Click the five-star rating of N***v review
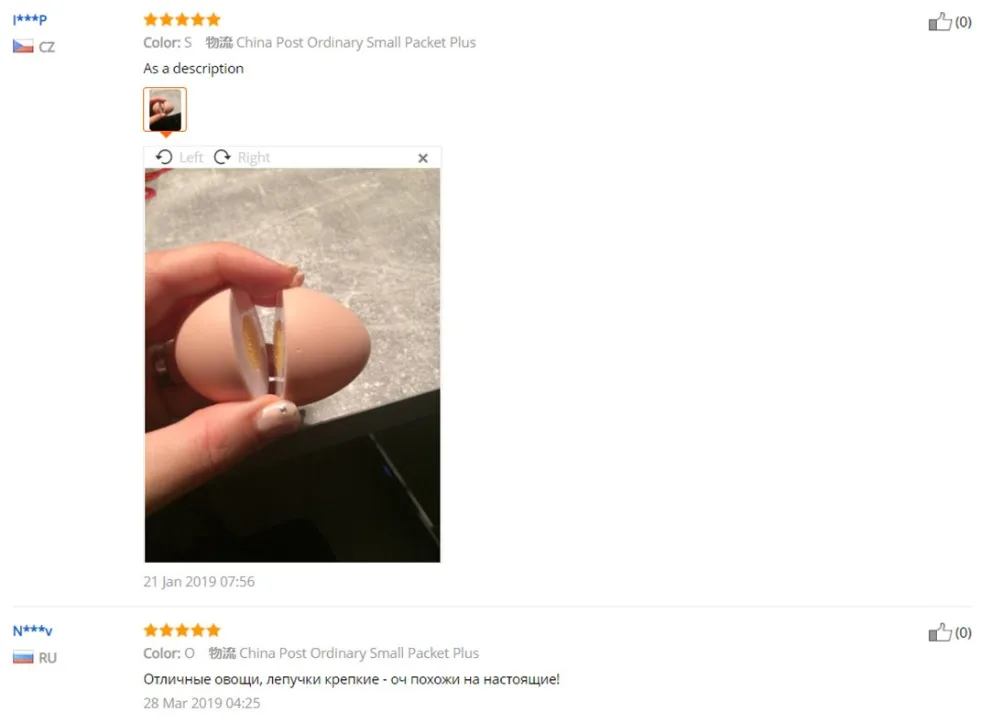Image resolution: width=1000 pixels, height=723 pixels. pyautogui.click(x=182, y=631)
